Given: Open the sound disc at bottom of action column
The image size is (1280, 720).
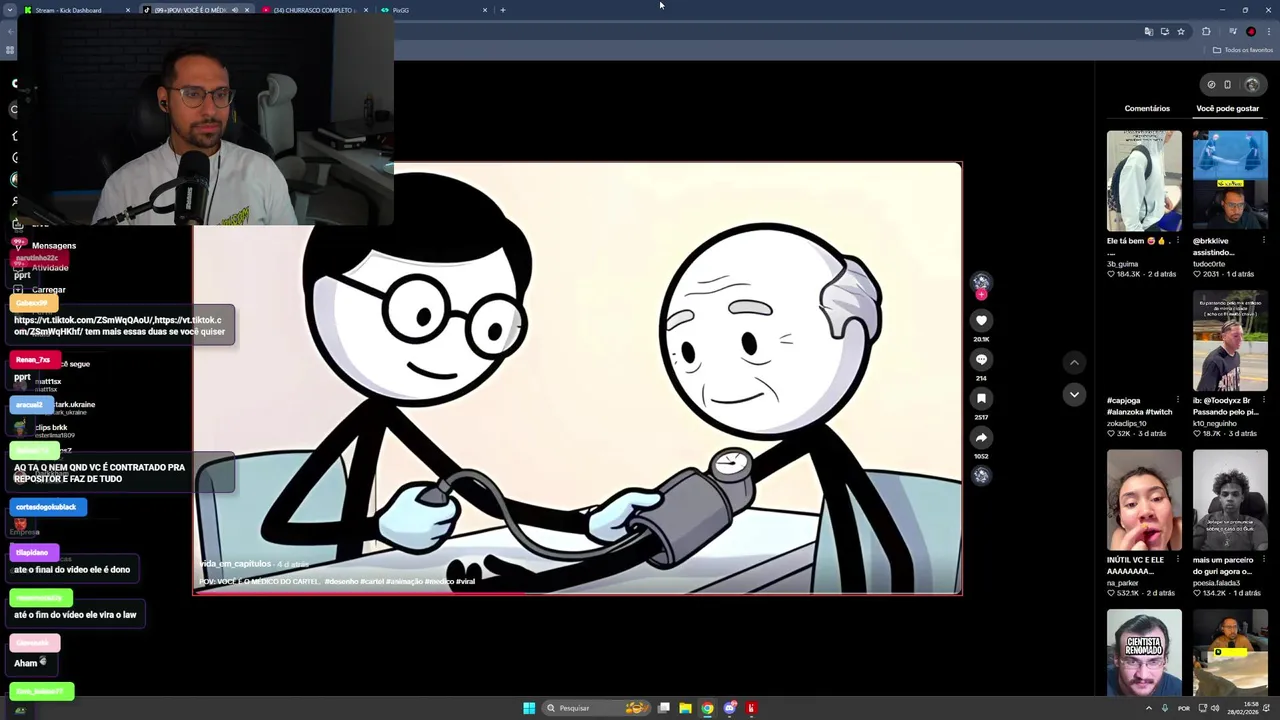Looking at the screenshot, I should (x=981, y=476).
